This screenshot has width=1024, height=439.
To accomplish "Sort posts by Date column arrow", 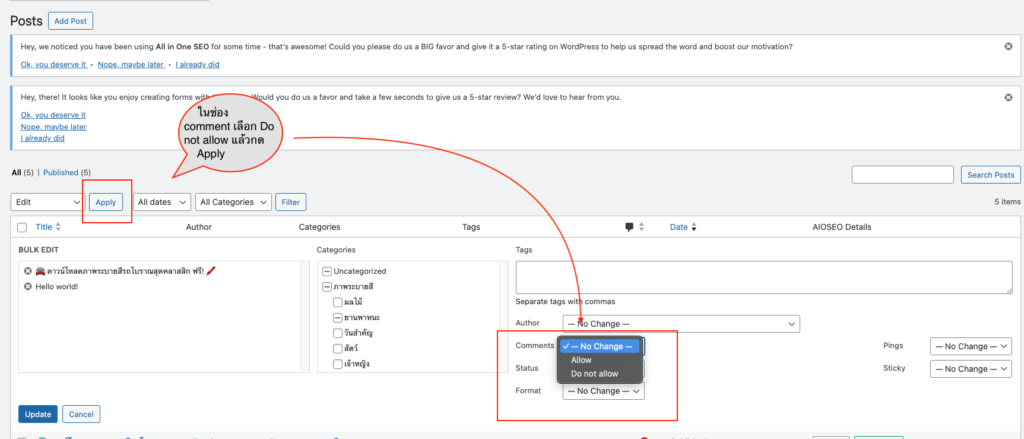I will click(x=694, y=227).
